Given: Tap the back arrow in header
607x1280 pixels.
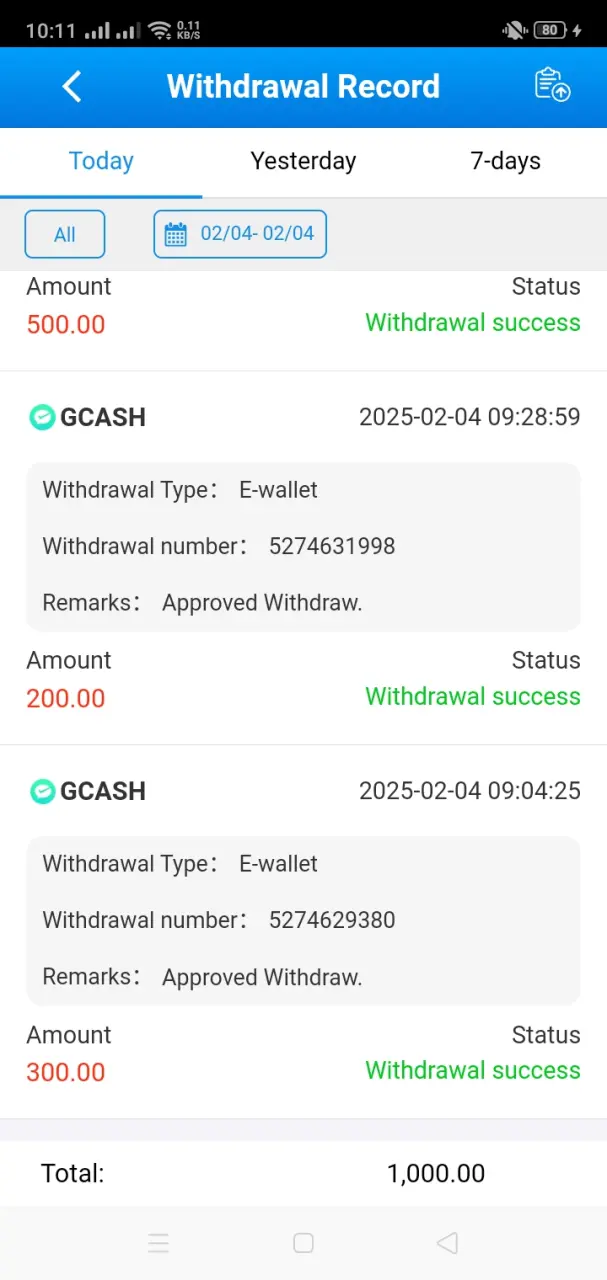Looking at the screenshot, I should pyautogui.click(x=72, y=86).
